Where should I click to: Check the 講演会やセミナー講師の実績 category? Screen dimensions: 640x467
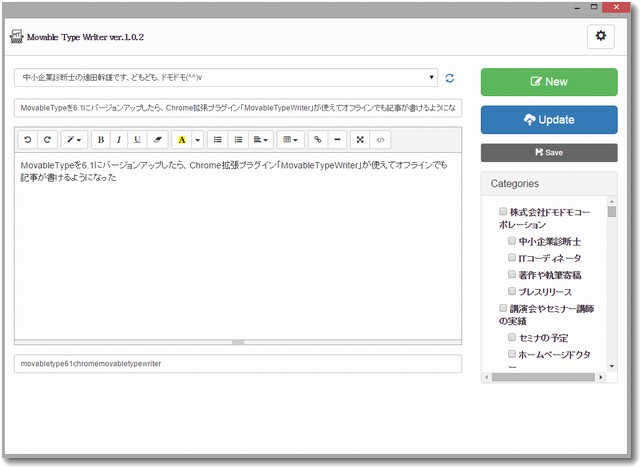(503, 307)
